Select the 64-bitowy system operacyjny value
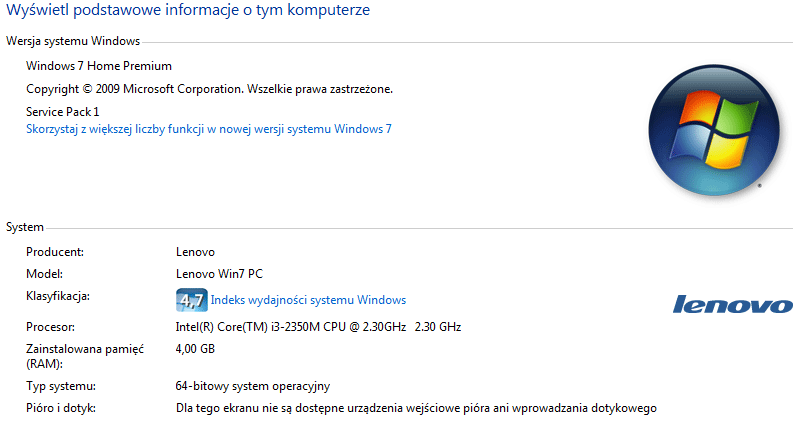The image size is (801, 428). [252, 386]
